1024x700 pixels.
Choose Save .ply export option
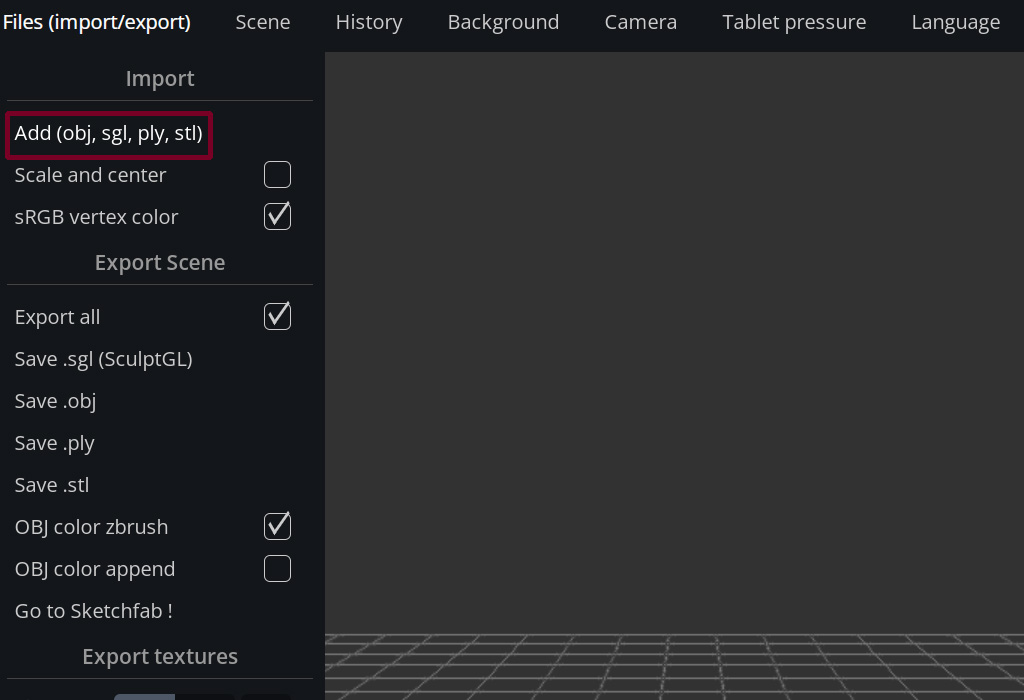[55, 443]
